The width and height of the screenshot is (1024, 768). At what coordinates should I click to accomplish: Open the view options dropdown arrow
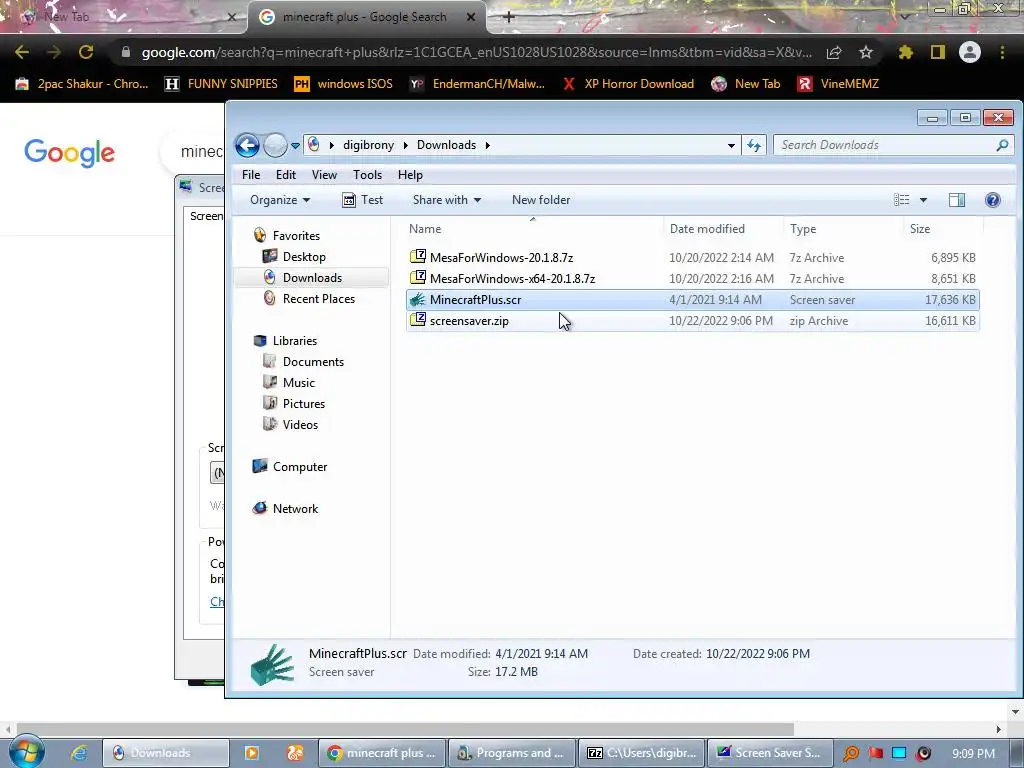[923, 200]
